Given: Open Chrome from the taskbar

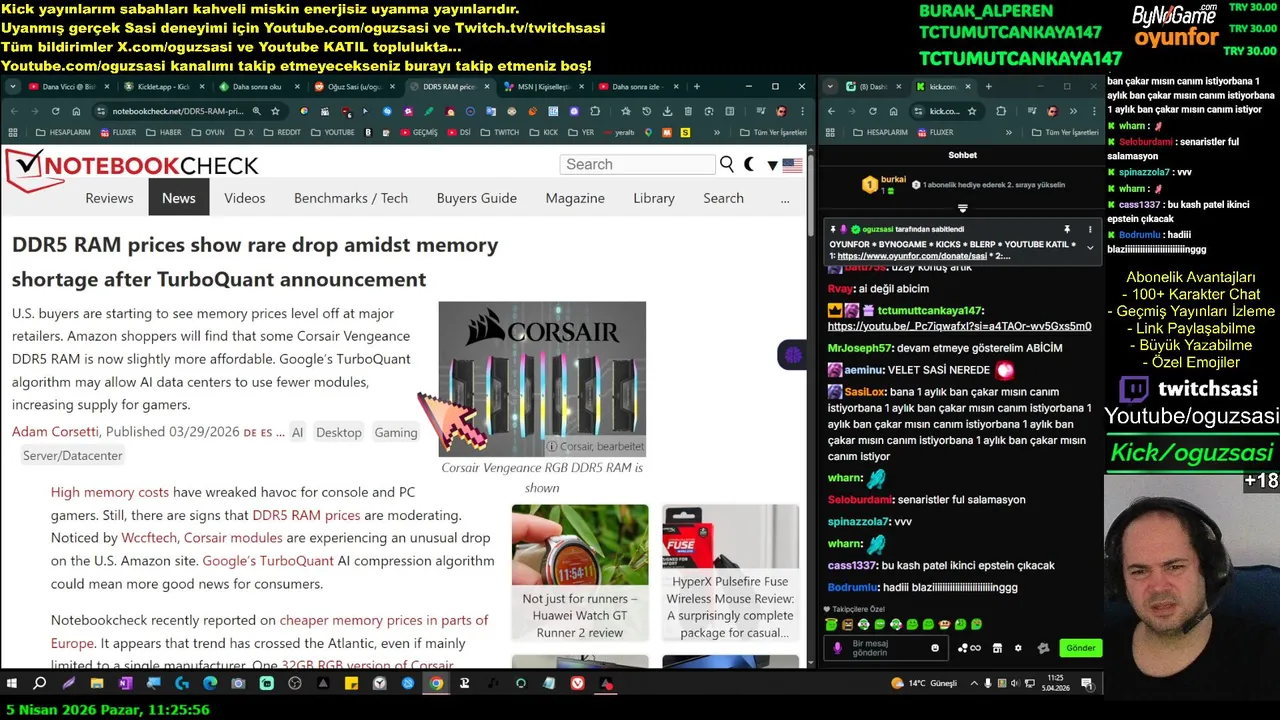Looking at the screenshot, I should (x=436, y=684).
